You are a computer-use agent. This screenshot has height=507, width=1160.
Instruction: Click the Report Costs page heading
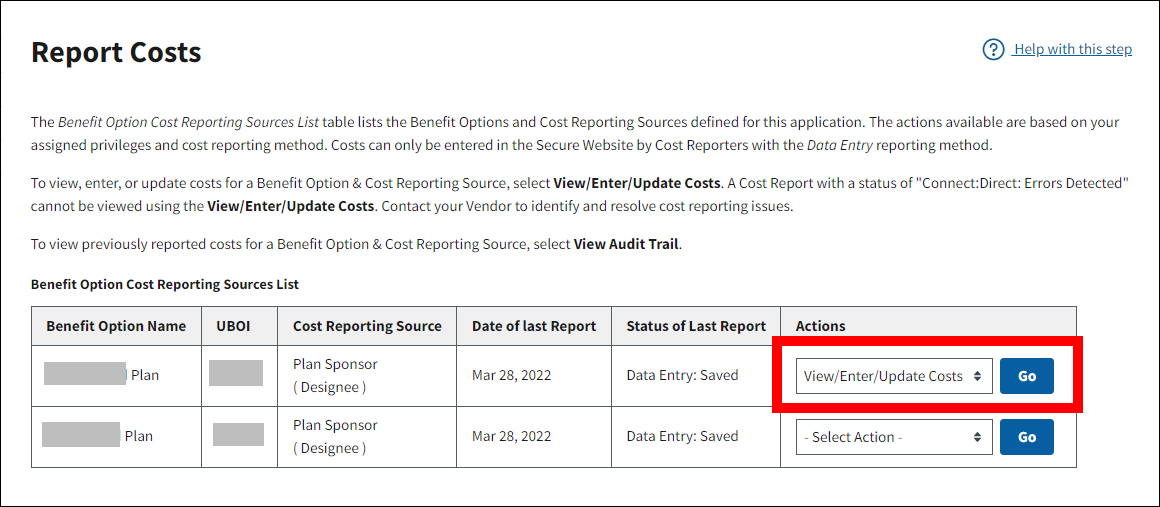click(x=116, y=52)
